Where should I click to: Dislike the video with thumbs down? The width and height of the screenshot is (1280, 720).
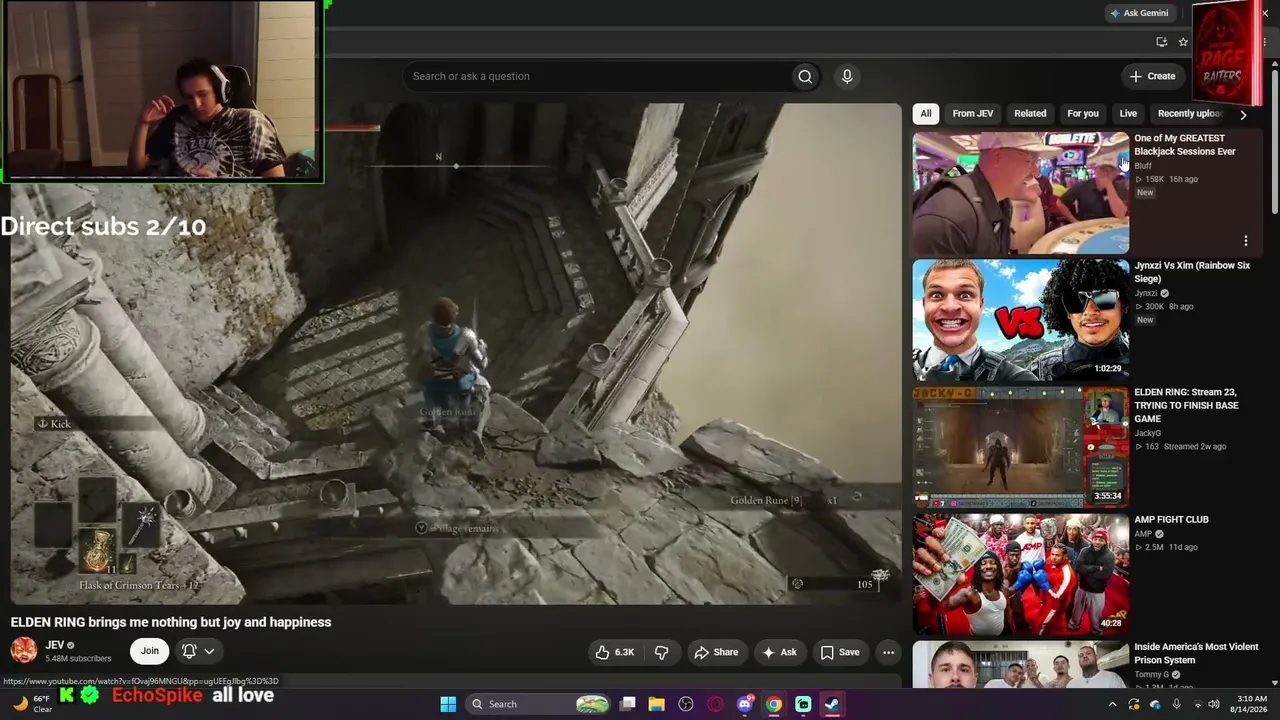pyautogui.click(x=661, y=652)
